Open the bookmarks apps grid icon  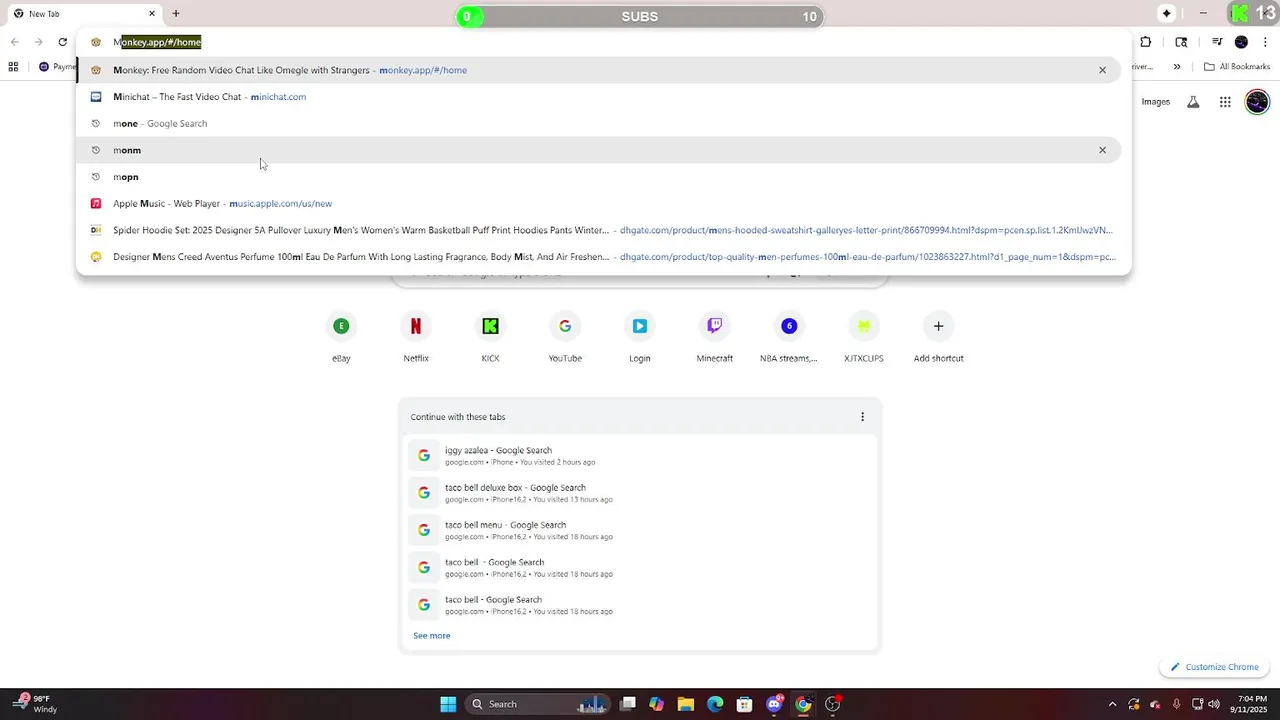click(x=13, y=67)
